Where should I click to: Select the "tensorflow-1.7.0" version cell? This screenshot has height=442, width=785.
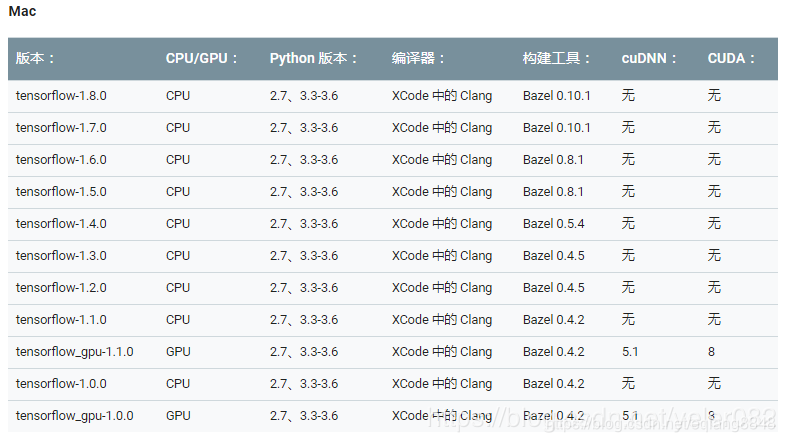61,128
